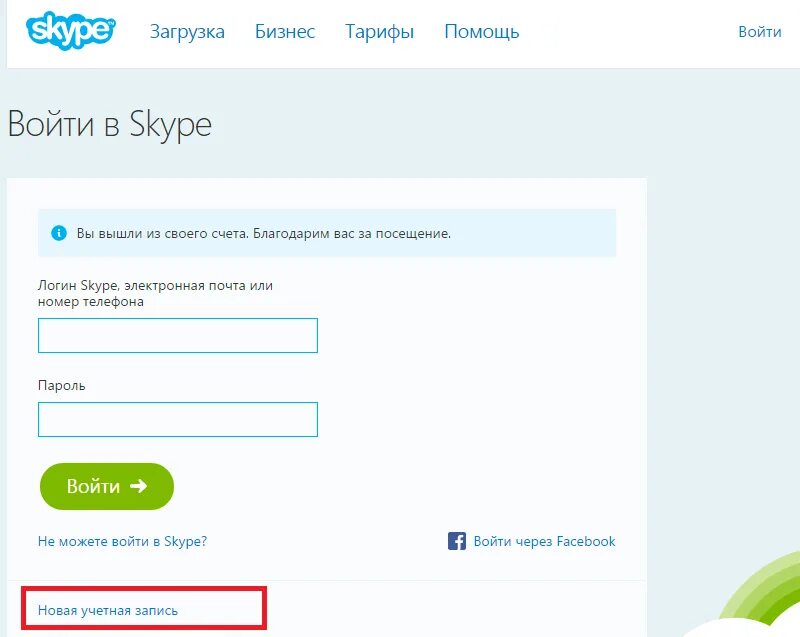Open the Бизнес menu item
The height and width of the screenshot is (637, 800).
click(285, 32)
